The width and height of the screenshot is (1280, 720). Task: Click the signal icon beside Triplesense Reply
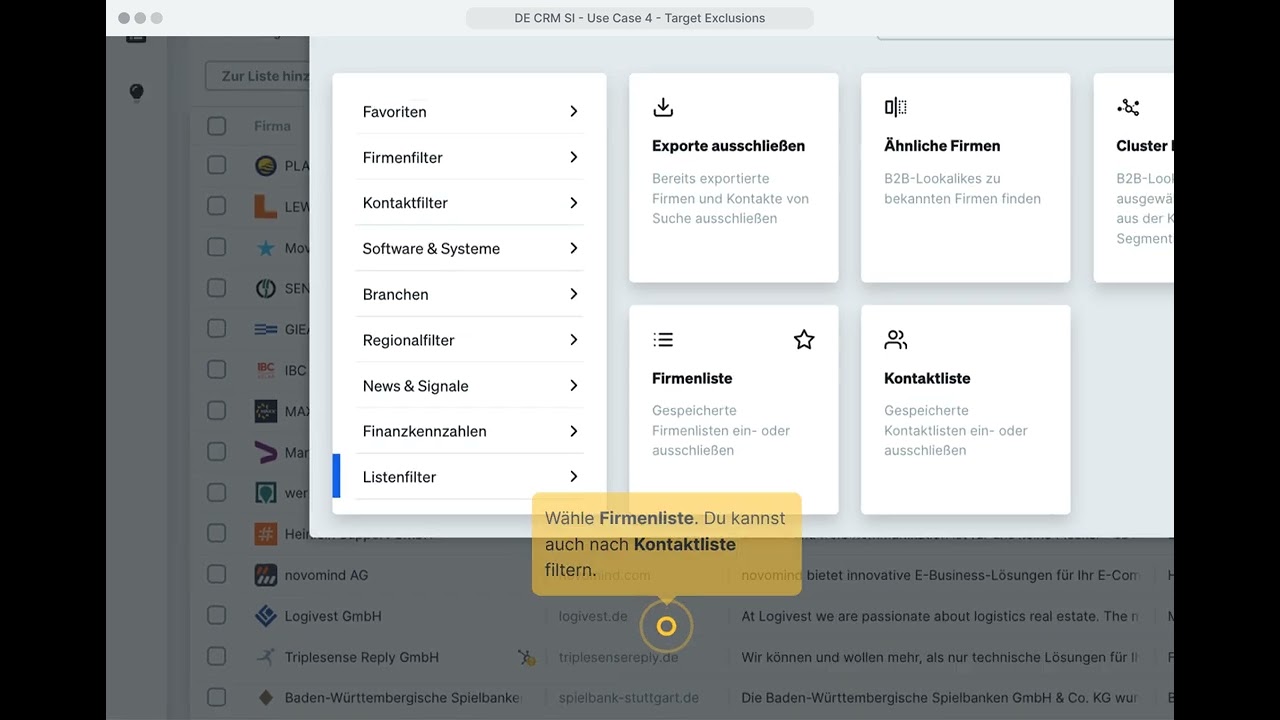click(526, 657)
